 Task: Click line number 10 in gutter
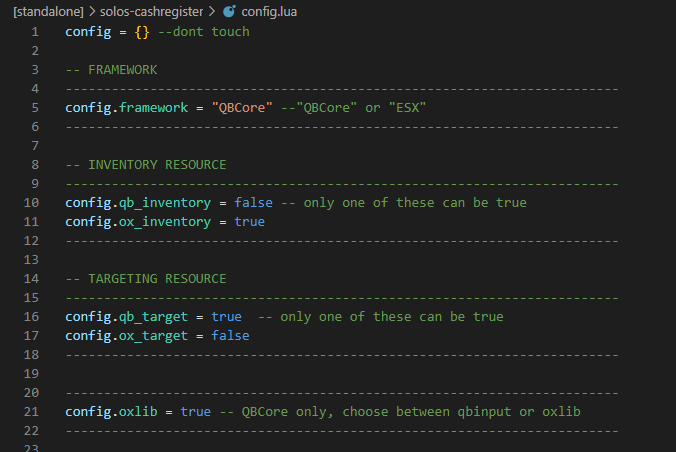coord(31,203)
